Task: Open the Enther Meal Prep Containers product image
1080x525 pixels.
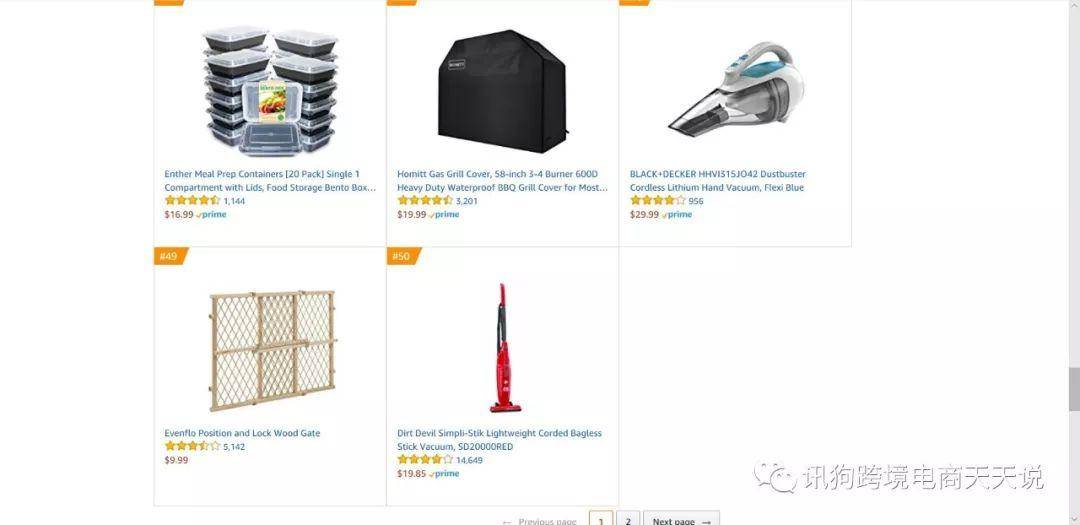Action: point(271,91)
